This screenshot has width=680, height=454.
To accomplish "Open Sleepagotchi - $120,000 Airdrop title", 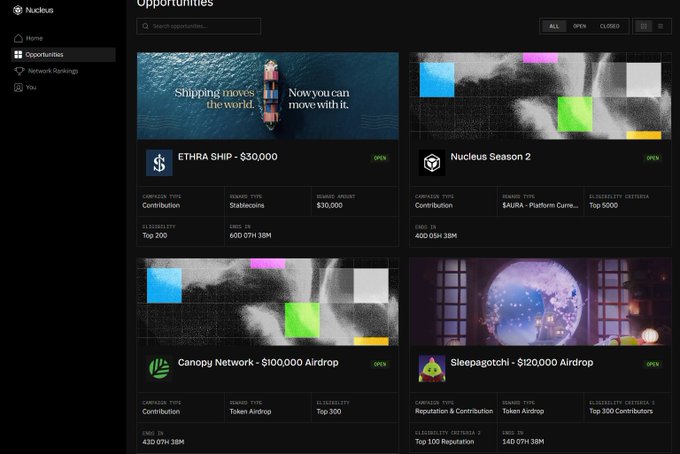I will pos(522,363).
